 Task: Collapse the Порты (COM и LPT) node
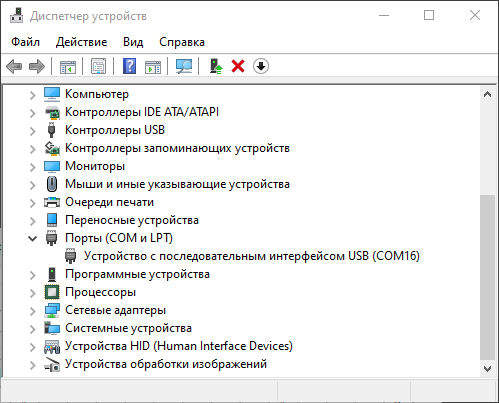coord(32,238)
